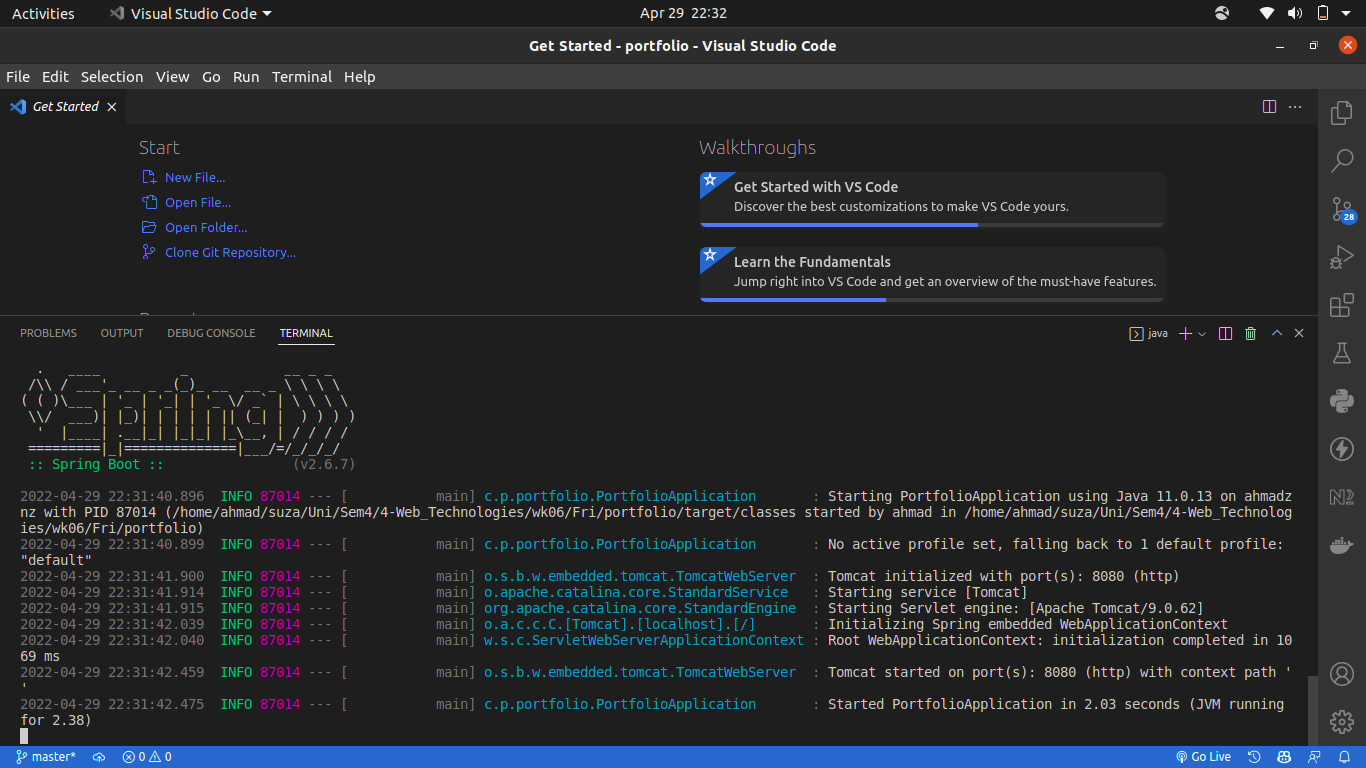Image resolution: width=1366 pixels, height=768 pixels.
Task: Click the terminal scrollbar thumb
Action: click(x=1312, y=710)
